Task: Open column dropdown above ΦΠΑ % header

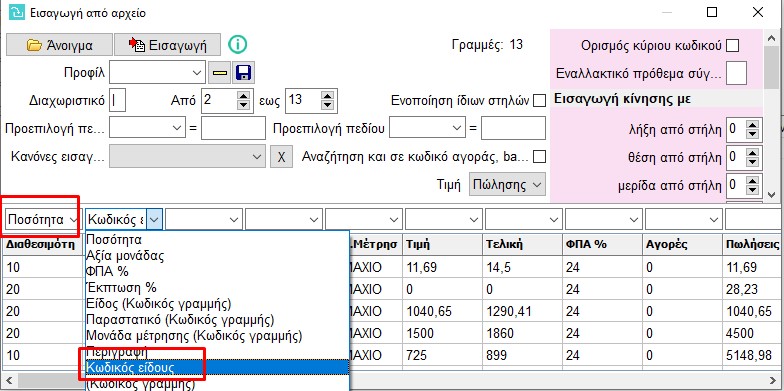Action: pyautogui.click(x=604, y=219)
